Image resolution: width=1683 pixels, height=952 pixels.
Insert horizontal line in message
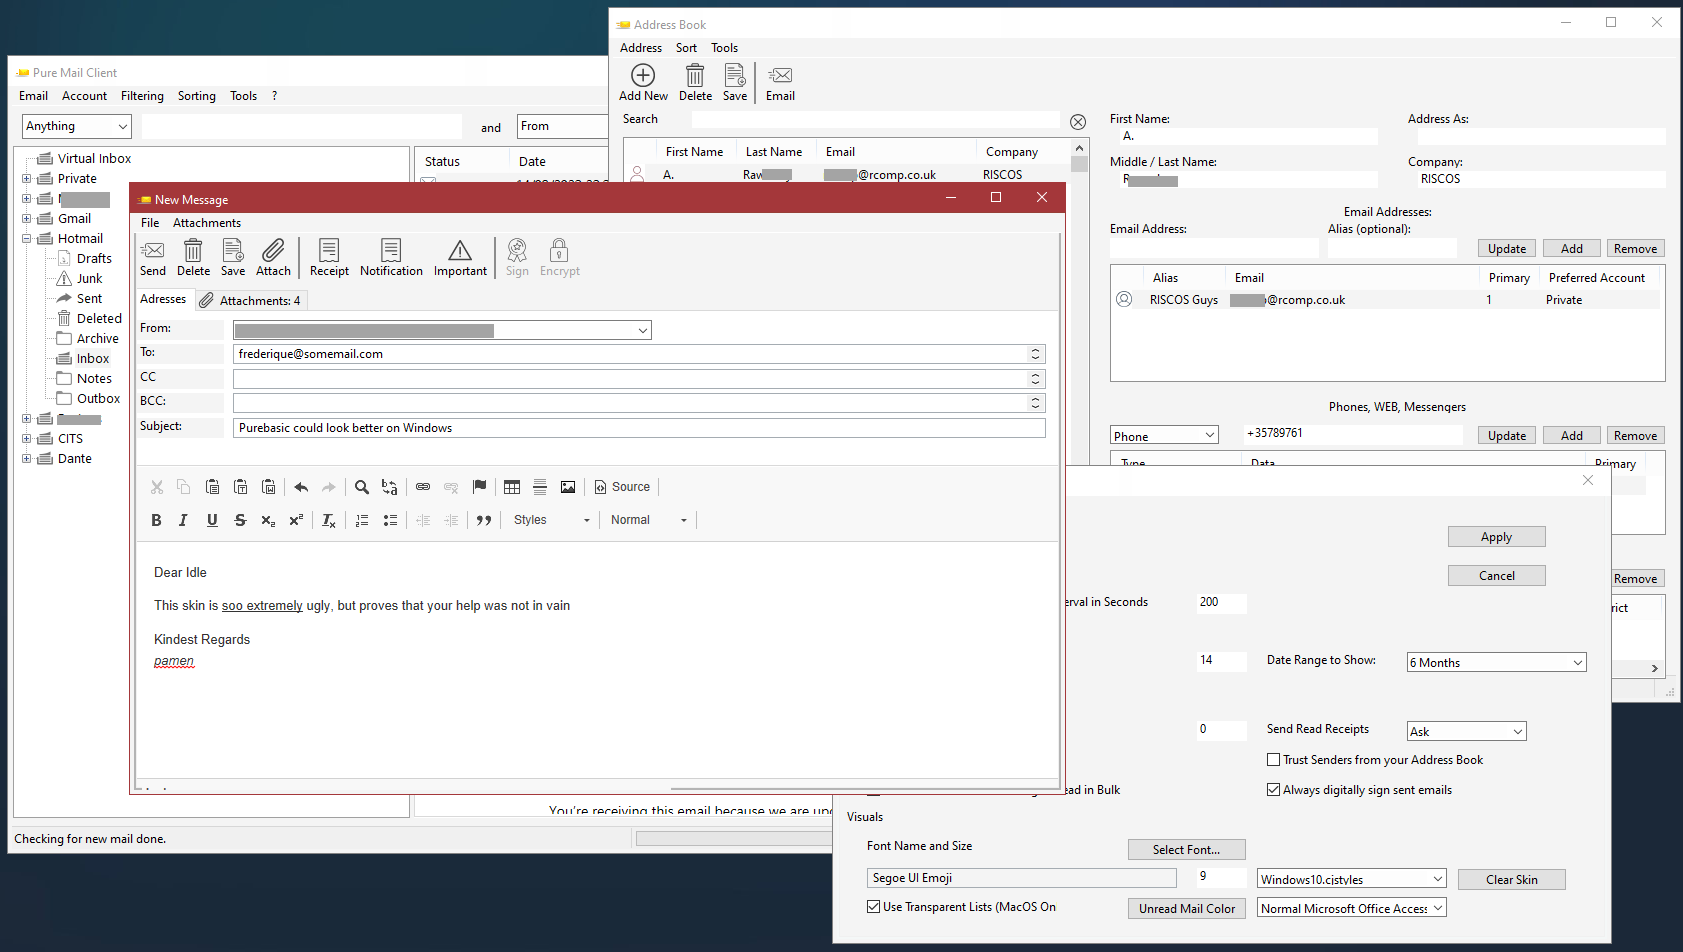[540, 487]
